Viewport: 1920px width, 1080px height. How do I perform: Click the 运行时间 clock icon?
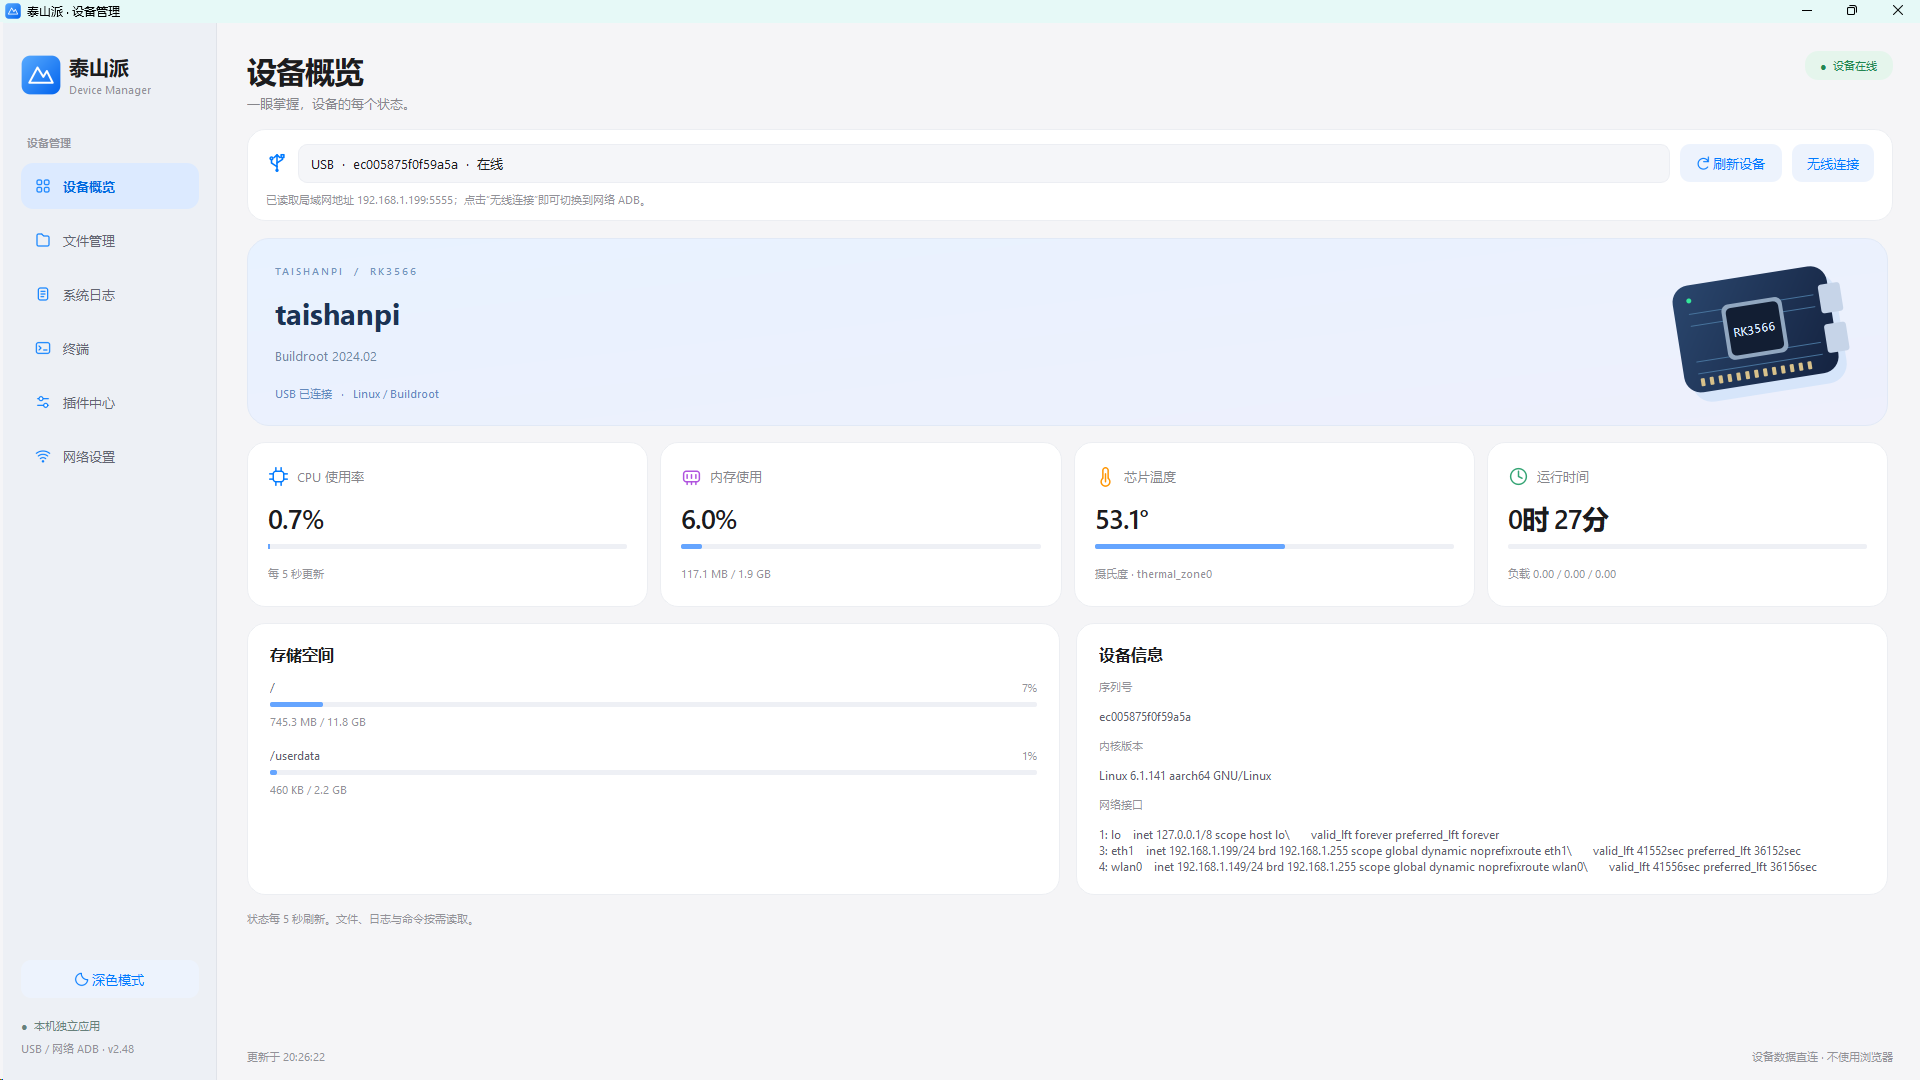[1518, 476]
